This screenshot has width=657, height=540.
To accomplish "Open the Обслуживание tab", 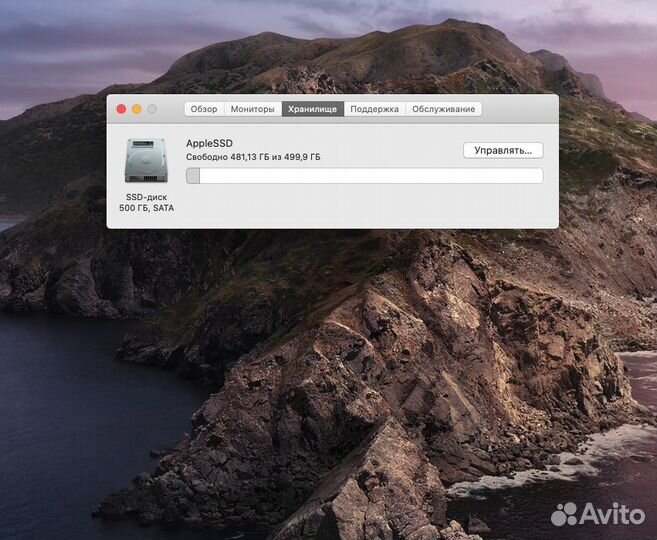I will (x=443, y=109).
